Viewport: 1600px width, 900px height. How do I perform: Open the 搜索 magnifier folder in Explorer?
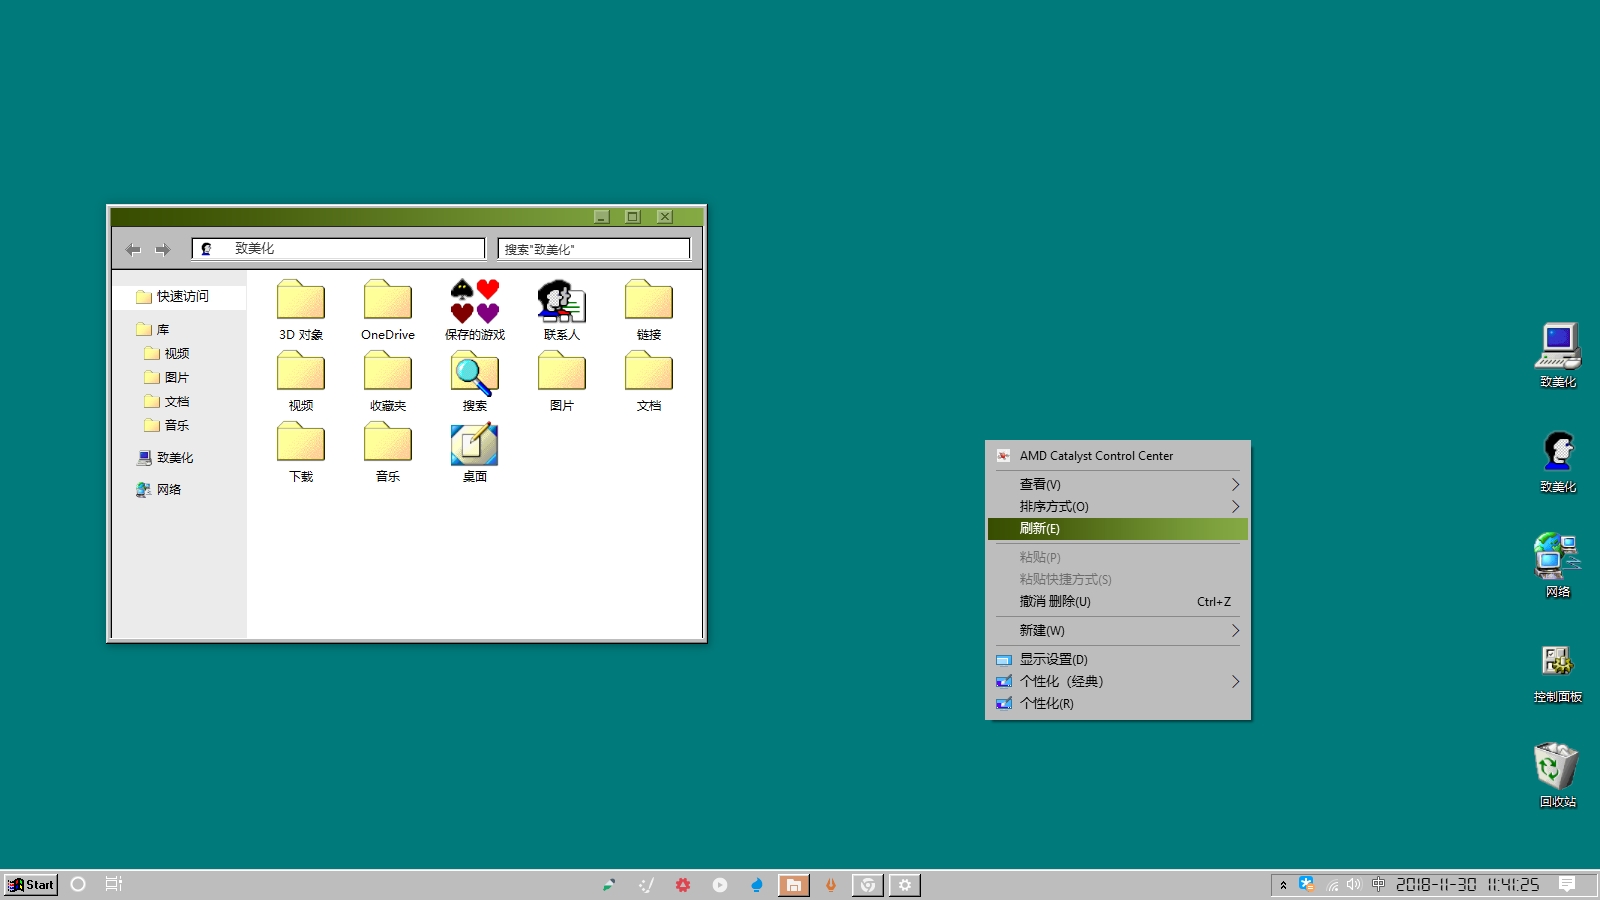pos(474,375)
